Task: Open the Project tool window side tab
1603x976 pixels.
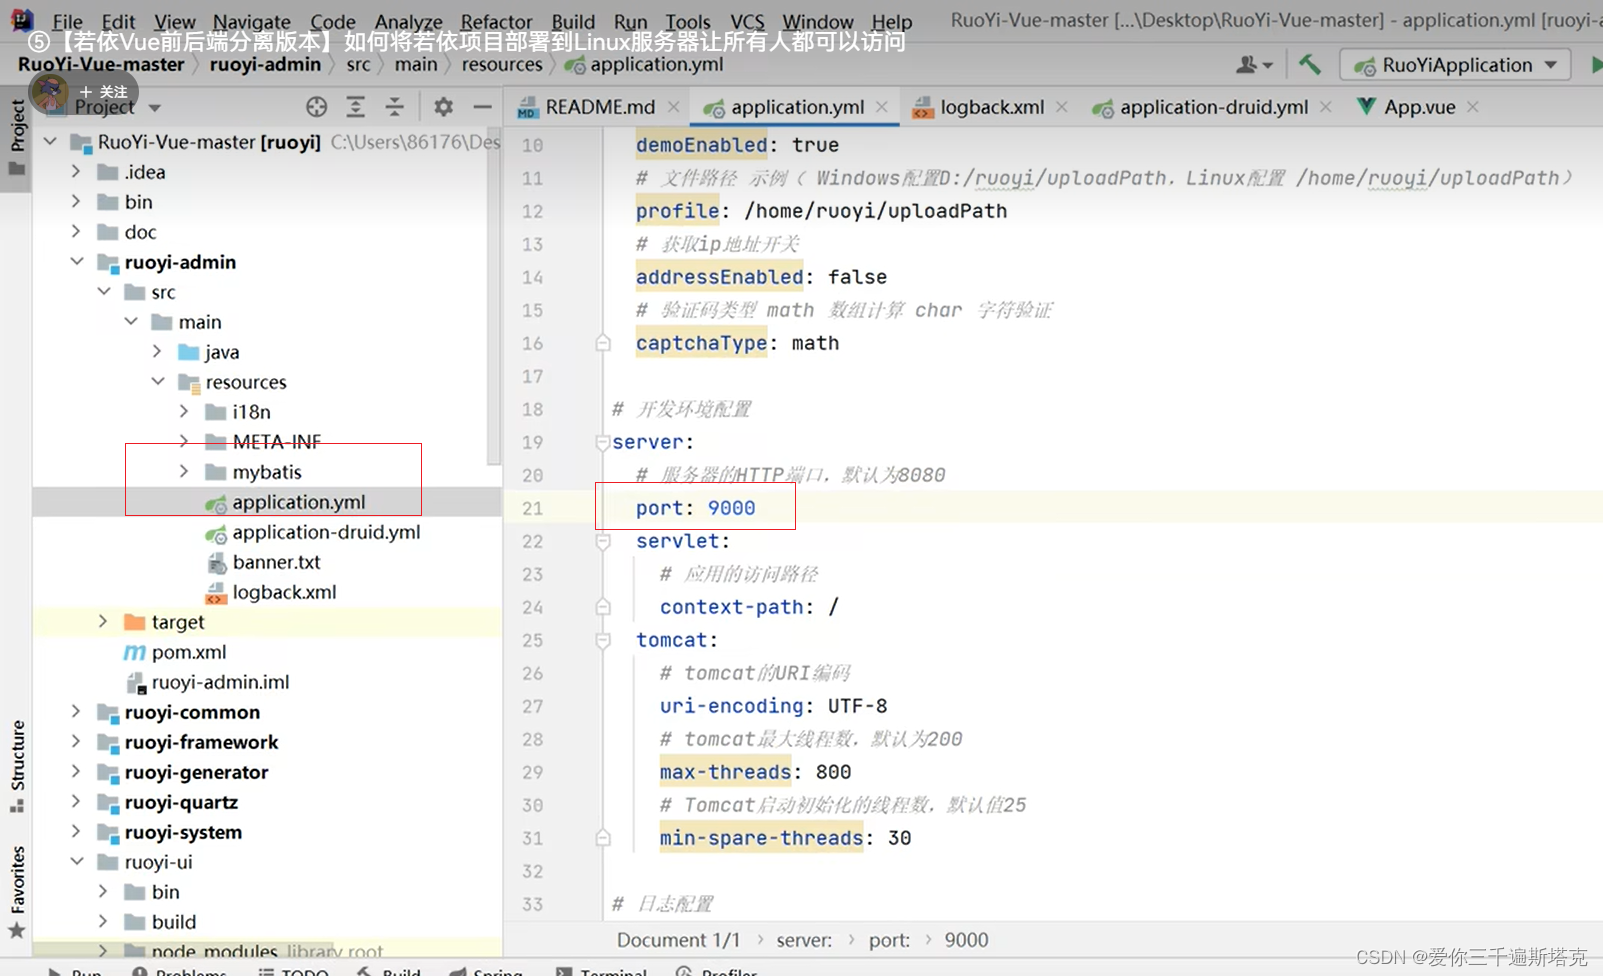Action: 17,137
